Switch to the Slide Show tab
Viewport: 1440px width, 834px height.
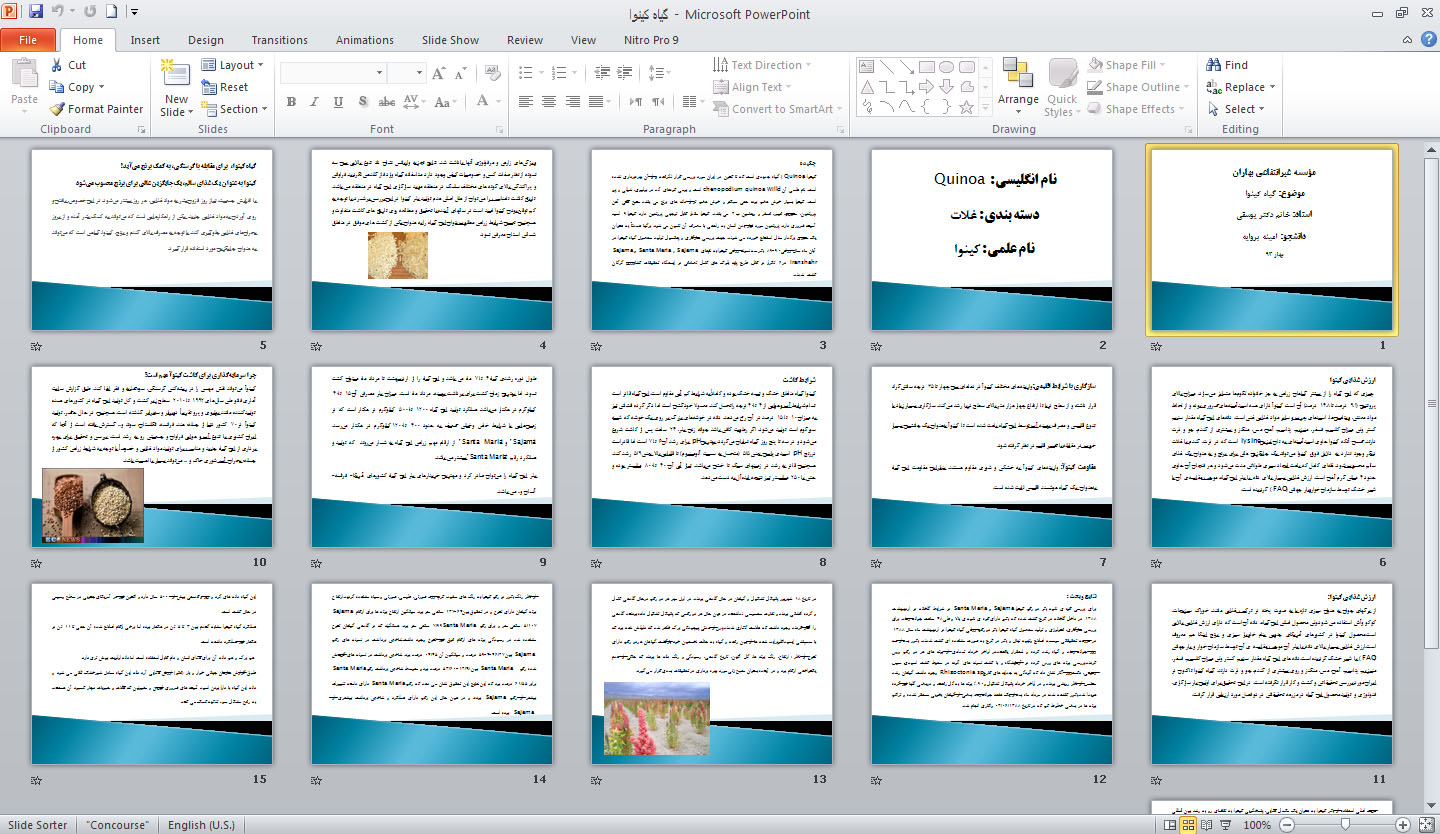click(x=450, y=40)
